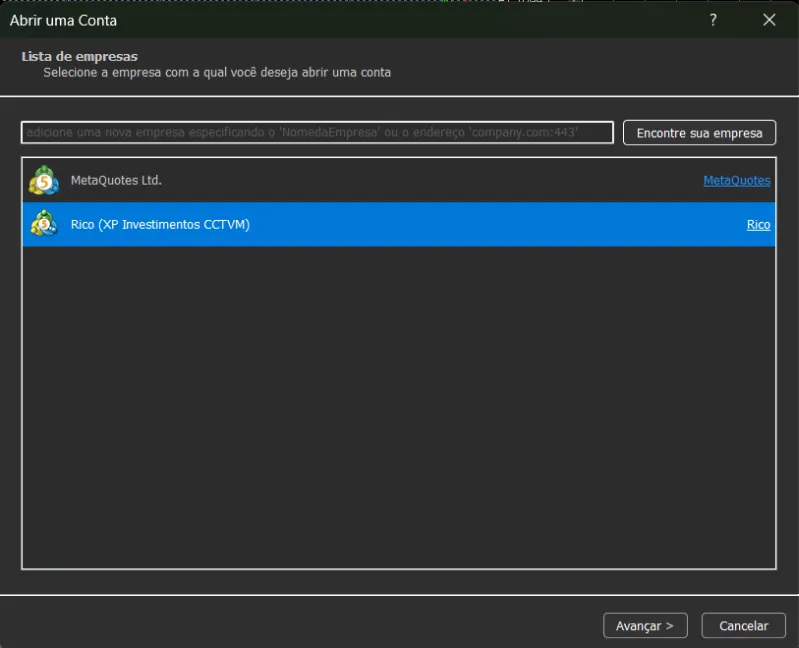Click the Cancelar button
The height and width of the screenshot is (648, 799).
[743, 626]
